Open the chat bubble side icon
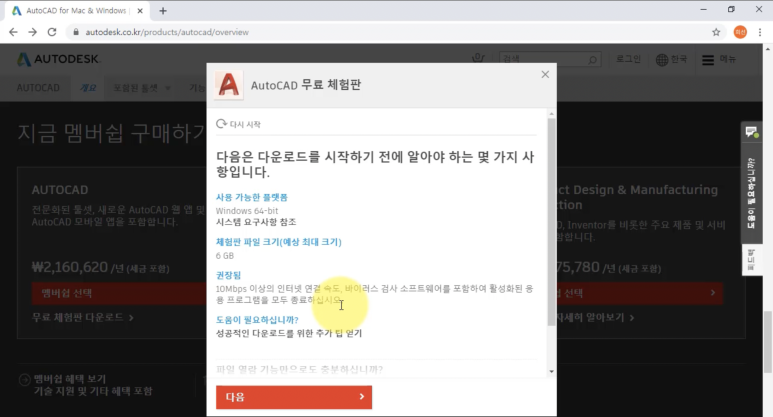This screenshot has height=417, width=773. [x=751, y=132]
